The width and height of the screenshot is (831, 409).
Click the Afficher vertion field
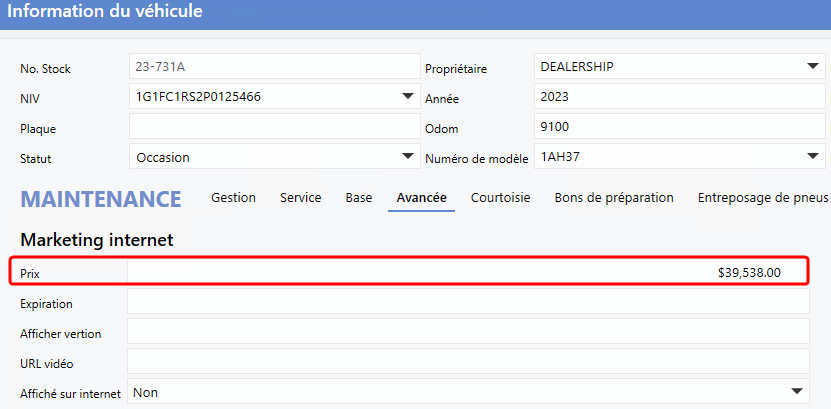pyautogui.click(x=467, y=332)
